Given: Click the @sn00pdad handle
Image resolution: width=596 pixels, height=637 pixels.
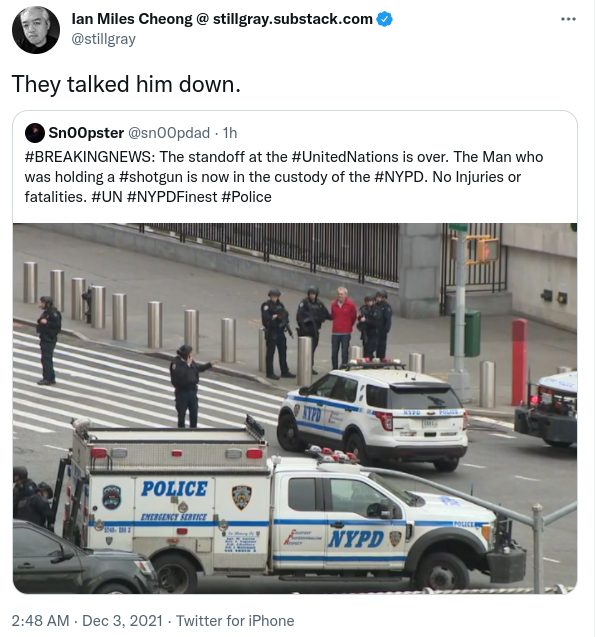Looking at the screenshot, I should tap(169, 133).
